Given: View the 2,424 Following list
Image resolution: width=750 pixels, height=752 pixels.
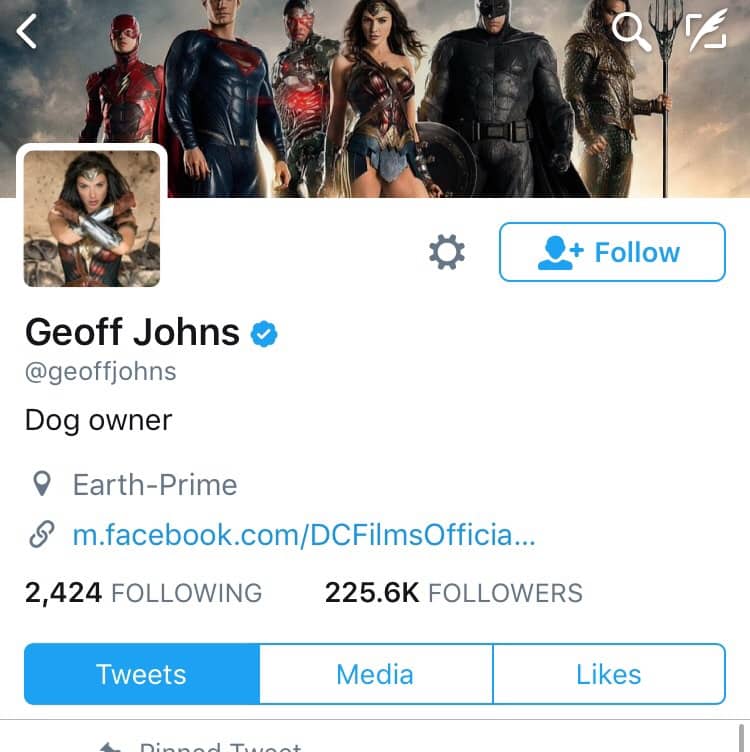Looking at the screenshot, I should click(143, 593).
